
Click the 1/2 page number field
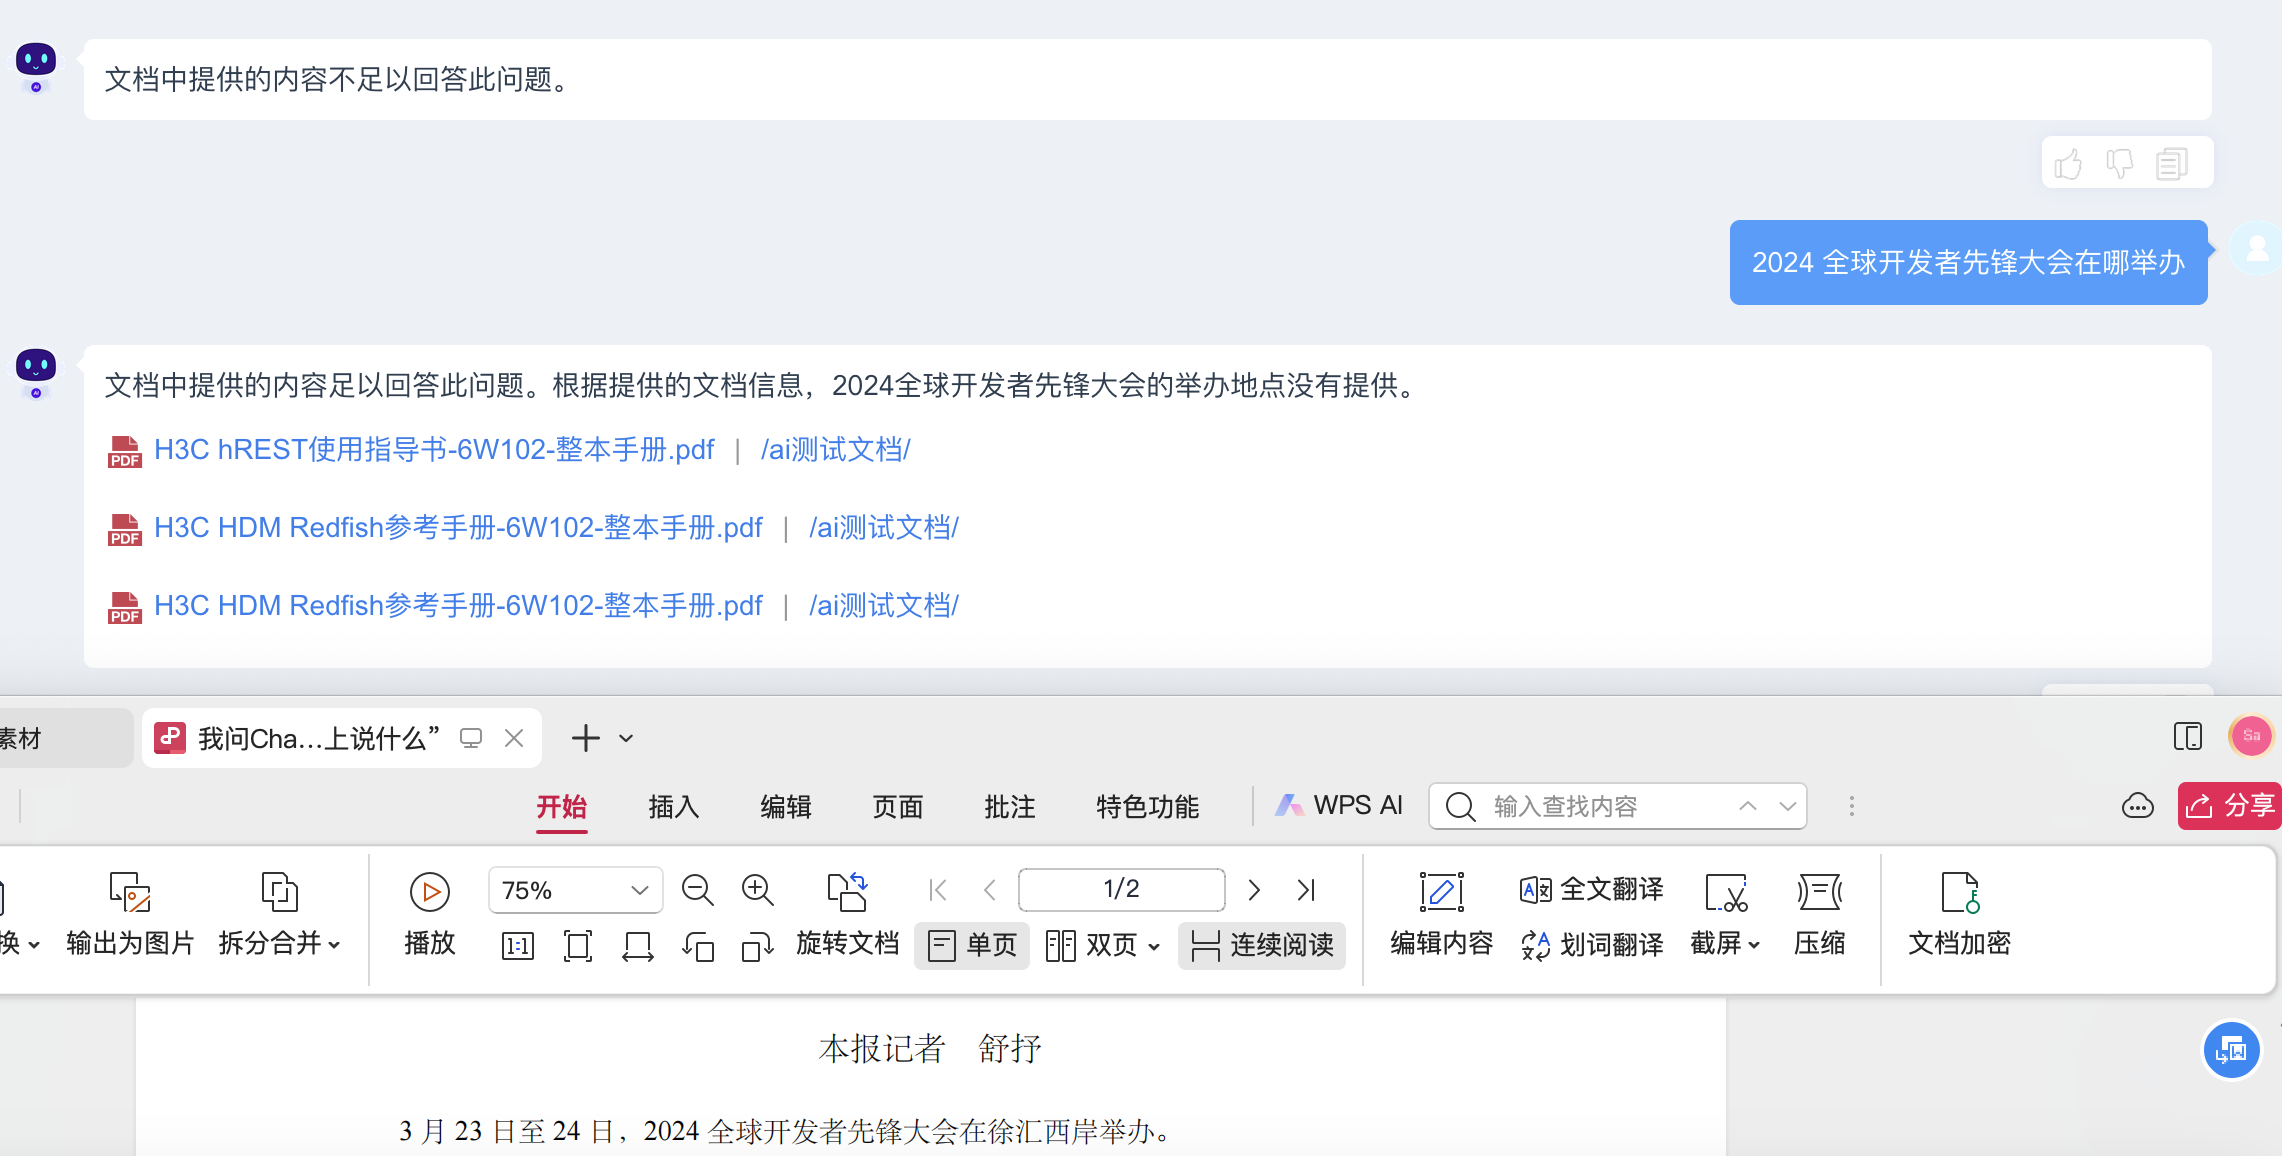1122,889
